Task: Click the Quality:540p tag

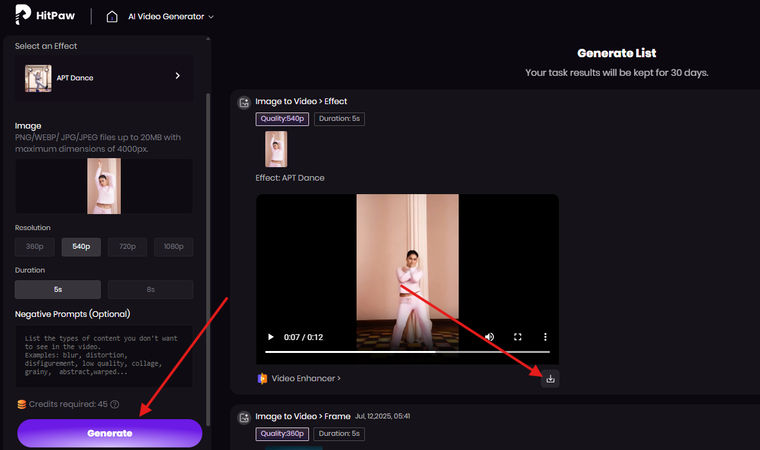Action: pos(282,119)
